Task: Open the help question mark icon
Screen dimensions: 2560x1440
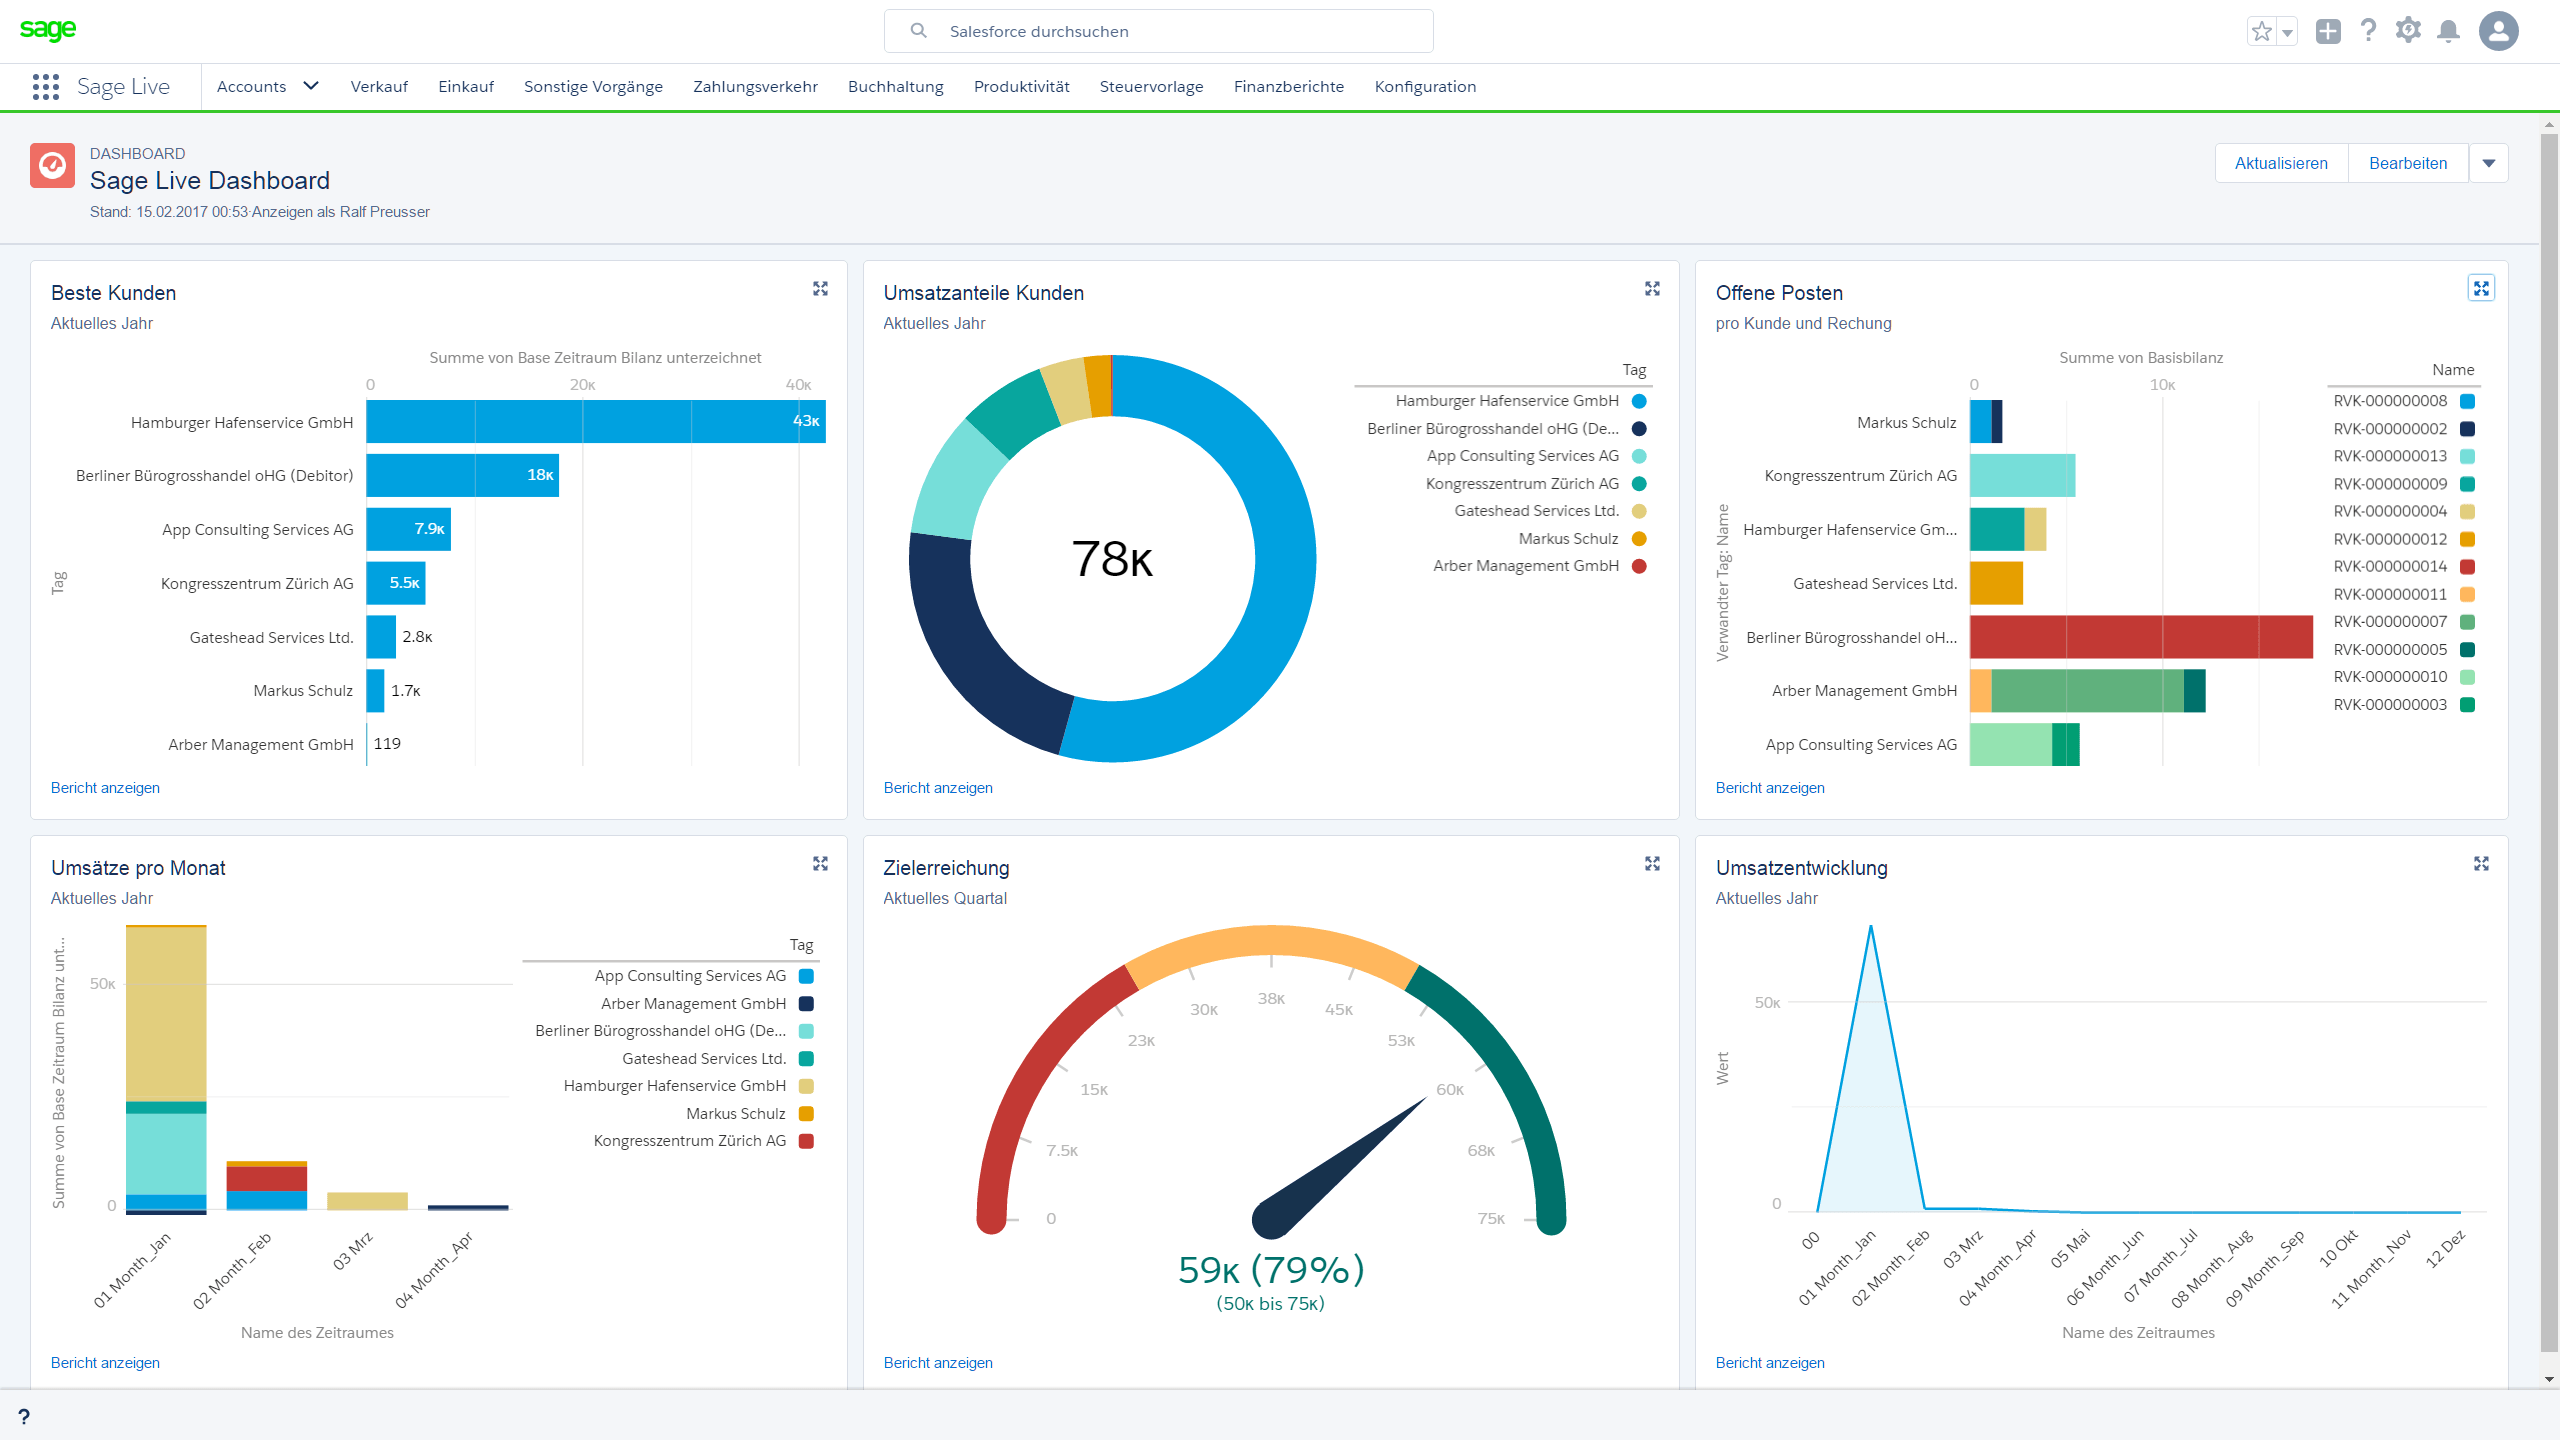Action: pos(2368,31)
